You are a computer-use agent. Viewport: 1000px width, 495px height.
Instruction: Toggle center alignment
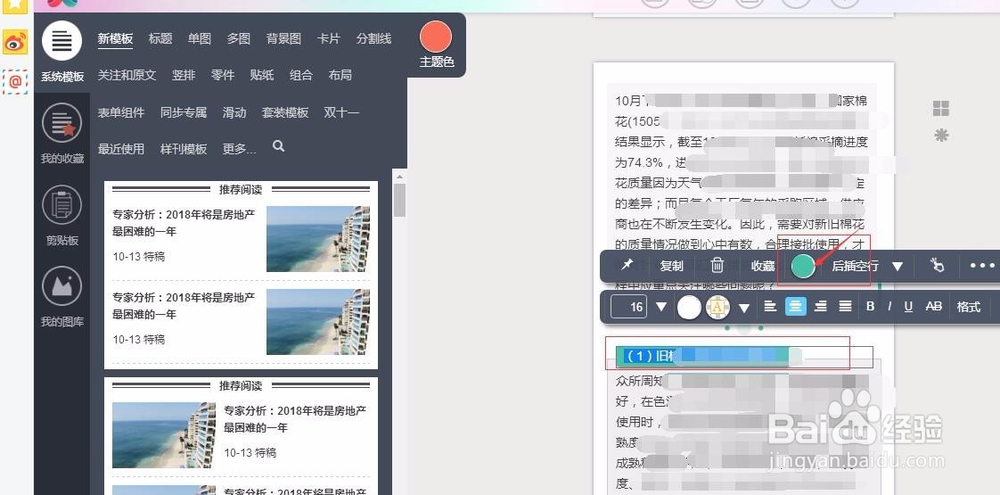pos(795,307)
